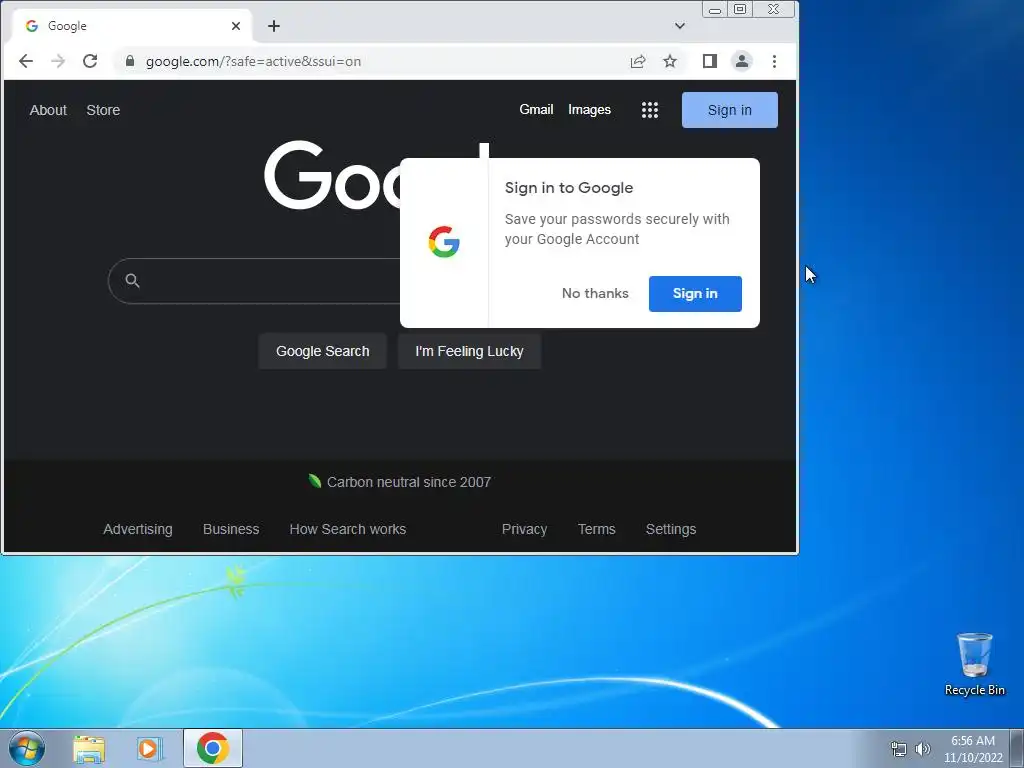Open the Business footer link
Viewport: 1024px width, 768px height.
tap(231, 529)
